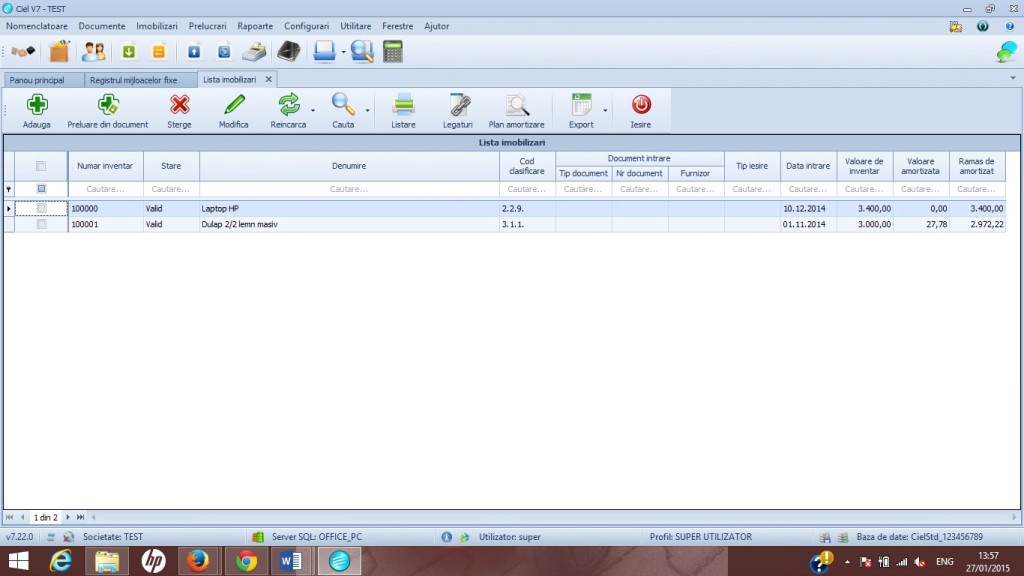Toggle the header select-all checkbox

pyautogui.click(x=41, y=166)
